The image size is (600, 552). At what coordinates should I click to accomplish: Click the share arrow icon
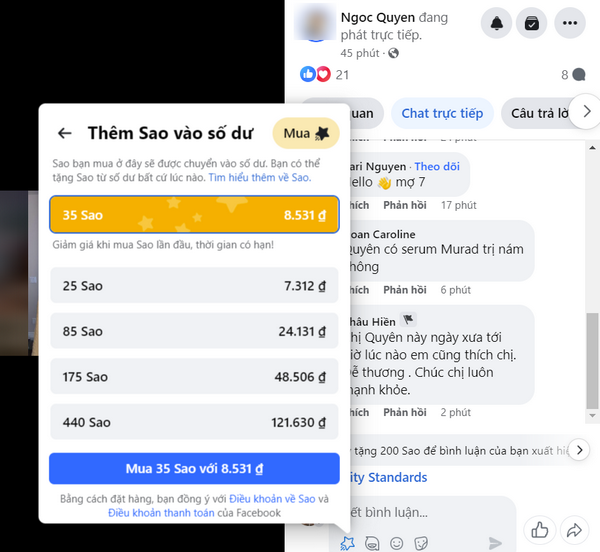coord(574,530)
